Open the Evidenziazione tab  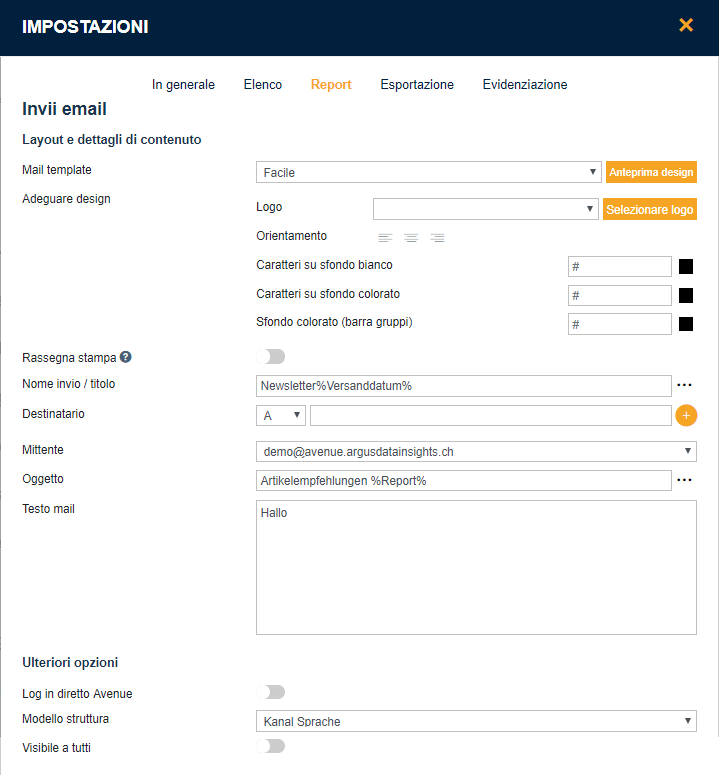pyautogui.click(x=525, y=85)
